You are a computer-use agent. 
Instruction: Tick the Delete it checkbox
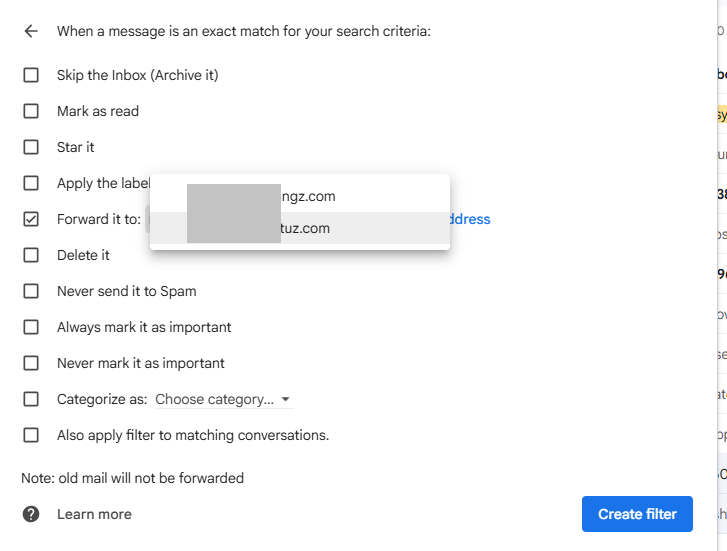[x=31, y=255]
